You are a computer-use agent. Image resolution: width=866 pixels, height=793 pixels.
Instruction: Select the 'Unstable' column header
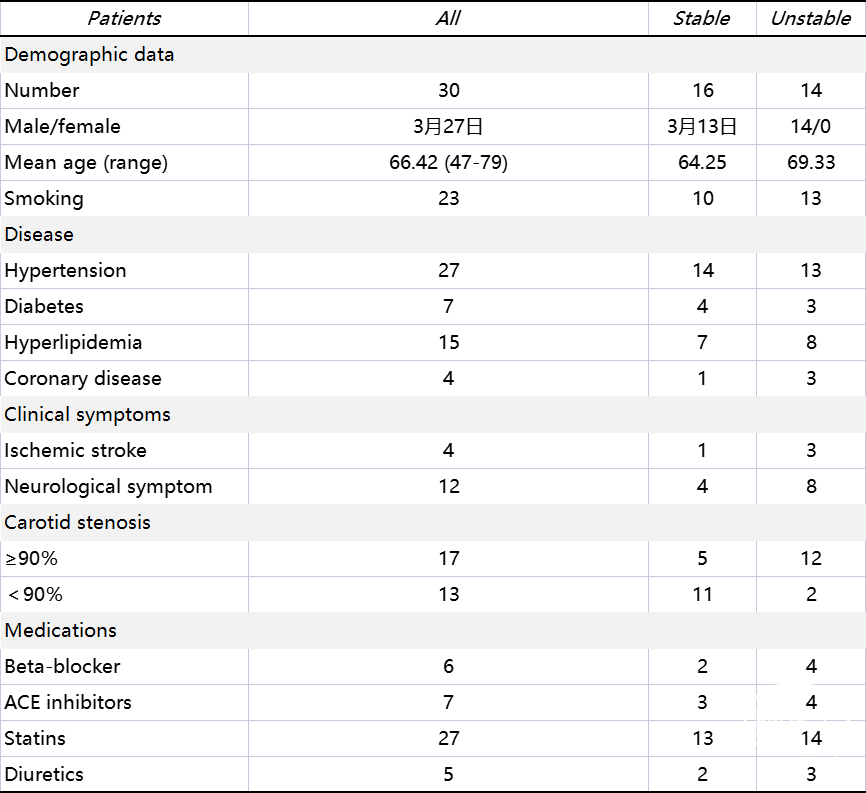coord(810,18)
